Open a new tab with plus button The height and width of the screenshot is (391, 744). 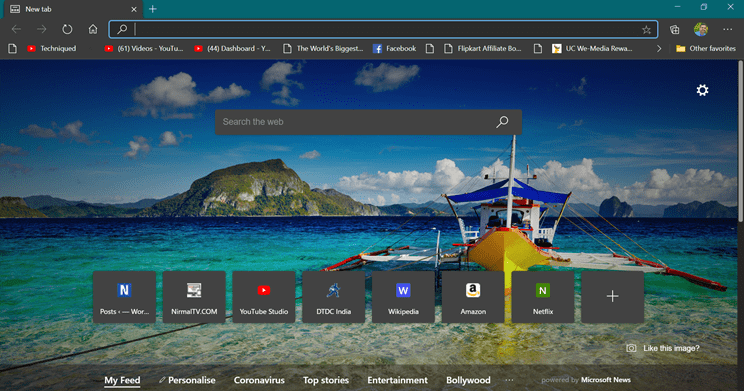(x=153, y=9)
